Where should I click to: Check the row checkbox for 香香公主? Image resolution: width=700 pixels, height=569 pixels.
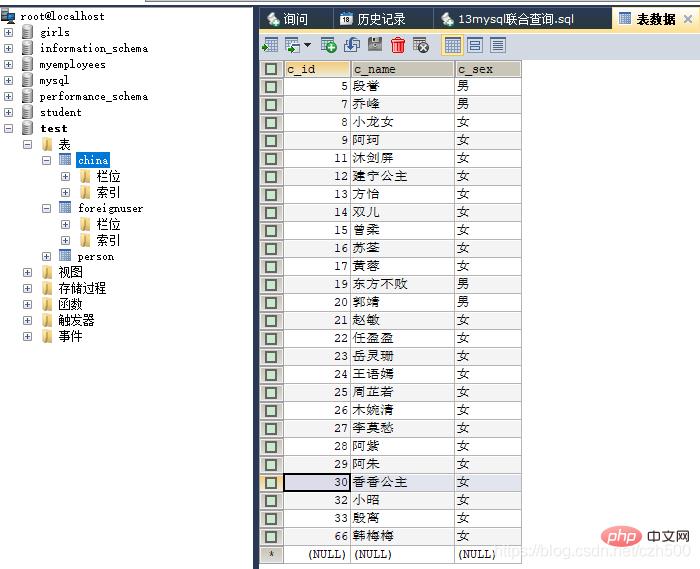pyautogui.click(x=271, y=482)
